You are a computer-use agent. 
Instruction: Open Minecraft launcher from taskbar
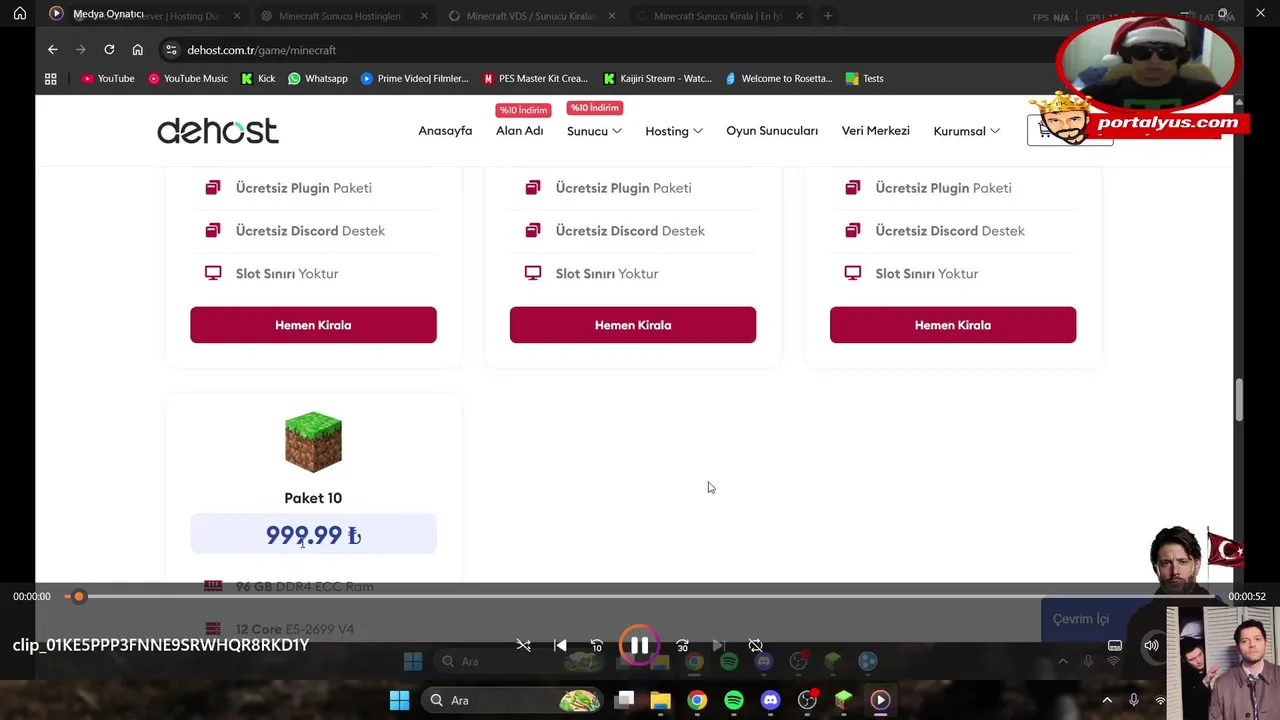(844, 700)
